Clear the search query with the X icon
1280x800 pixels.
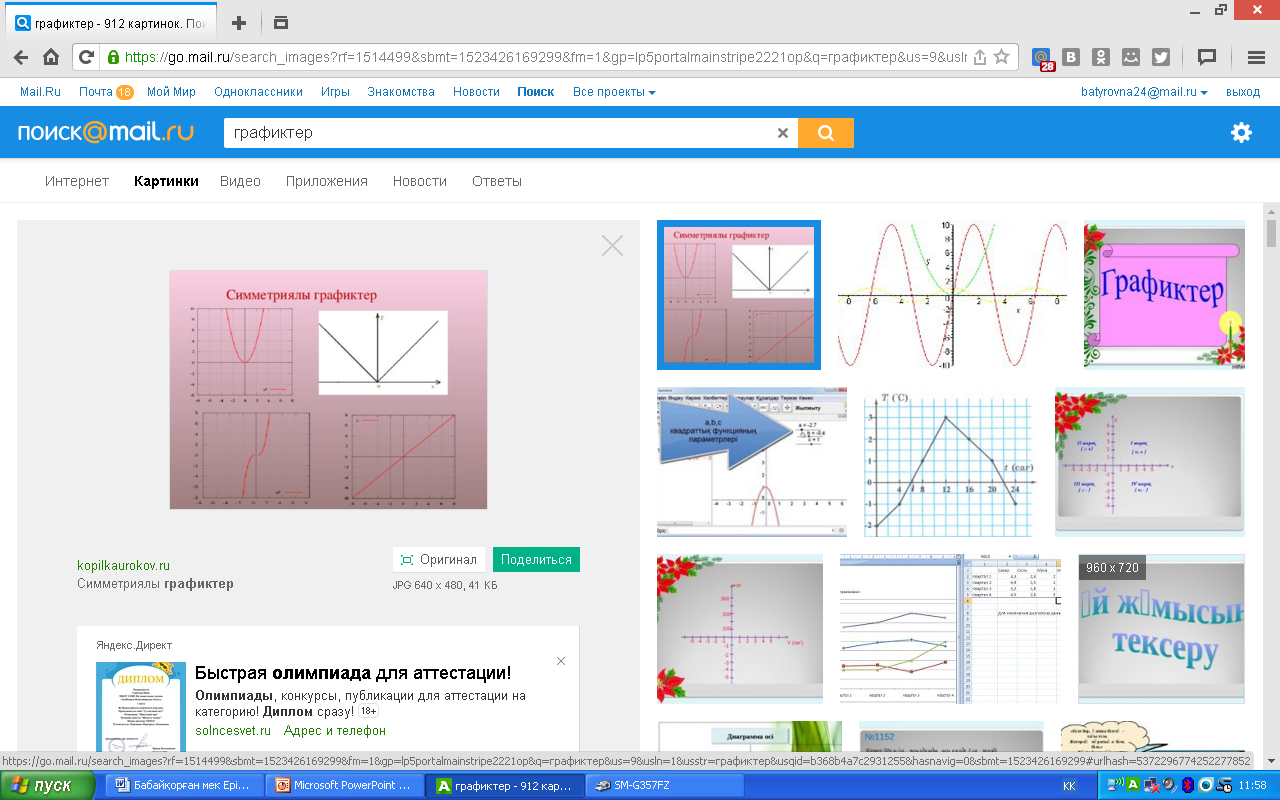point(783,132)
